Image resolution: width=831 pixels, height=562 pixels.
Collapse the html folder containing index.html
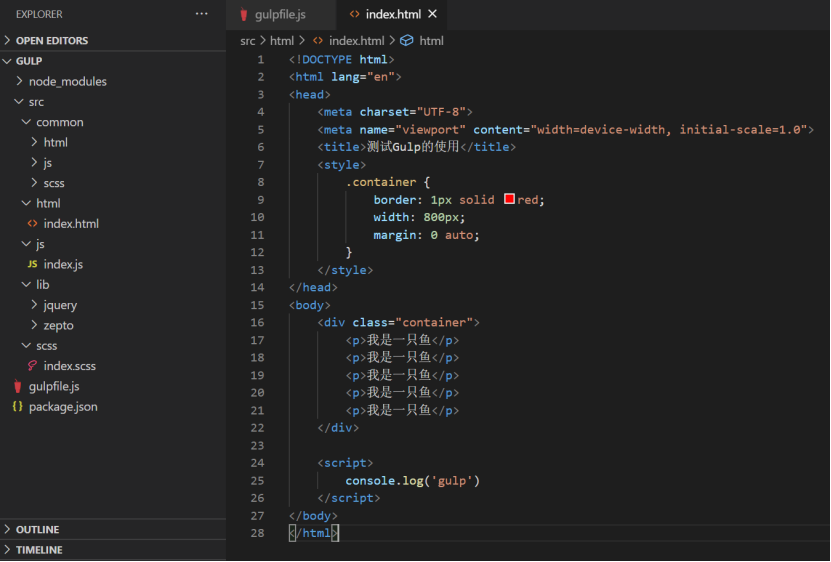tap(113, 204)
